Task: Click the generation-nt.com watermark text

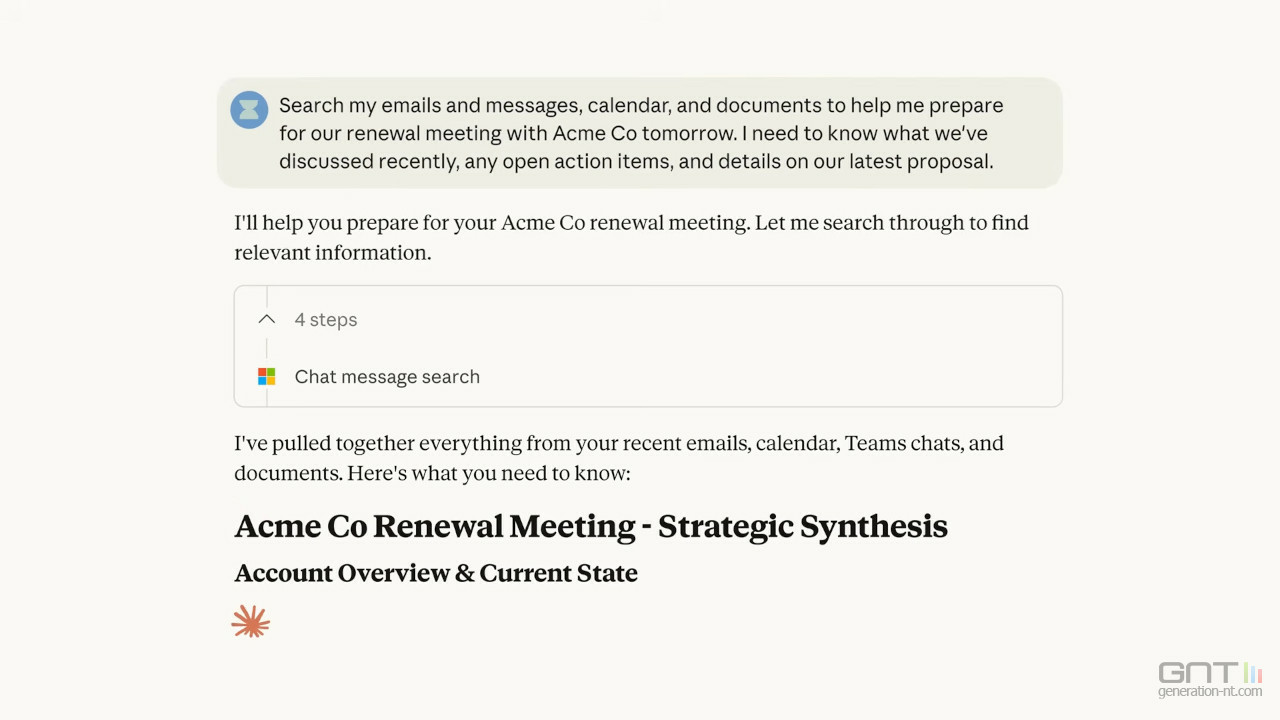Action: 1210,691
